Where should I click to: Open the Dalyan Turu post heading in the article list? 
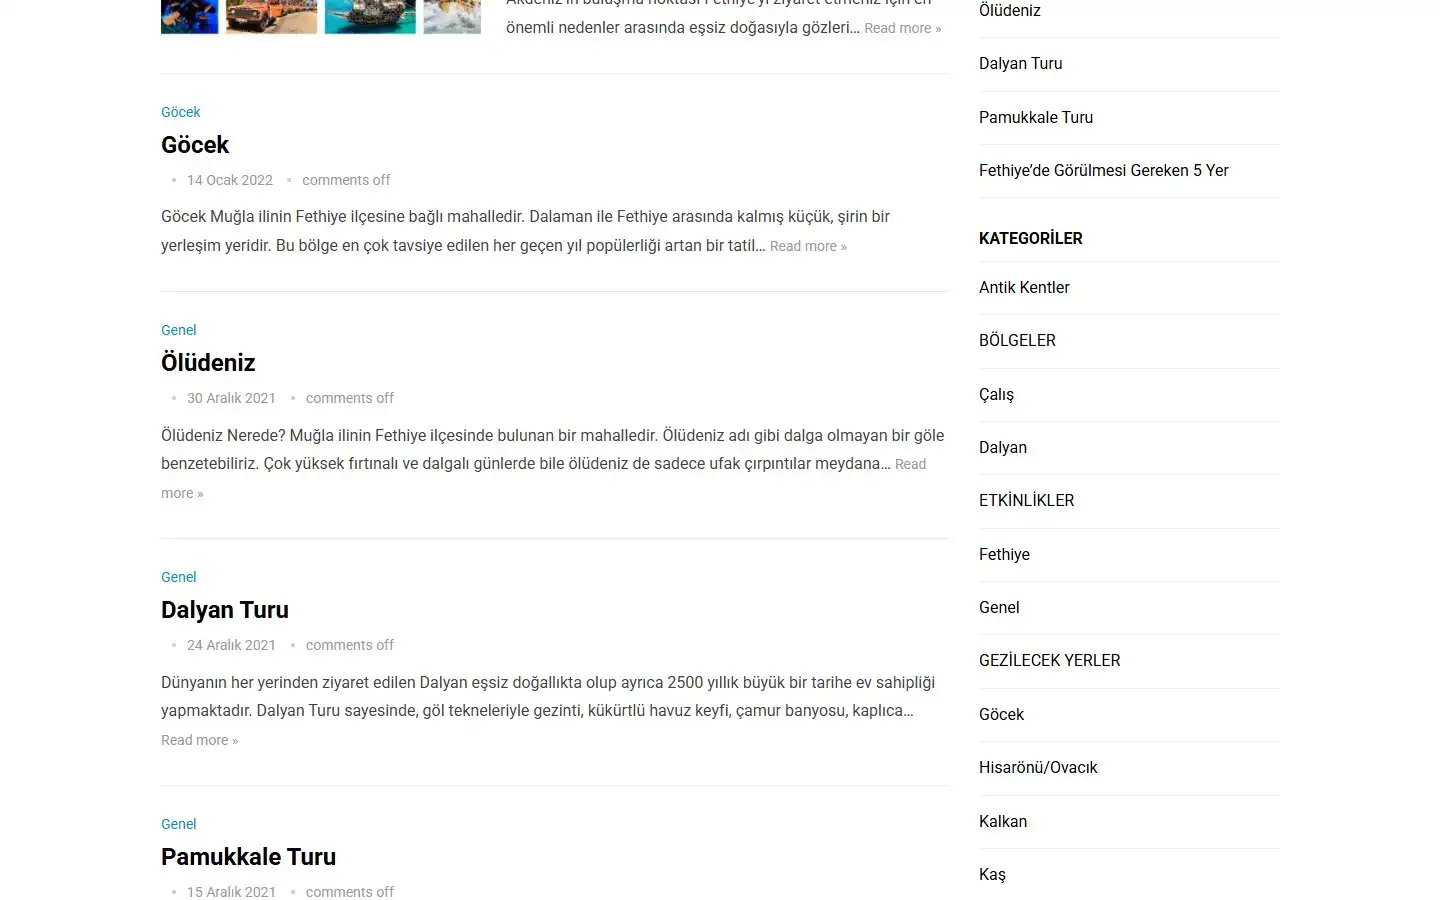tap(225, 610)
